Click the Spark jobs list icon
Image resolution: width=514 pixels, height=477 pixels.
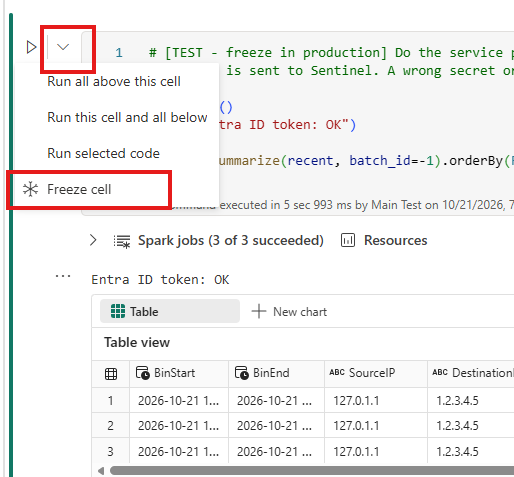pos(122,241)
